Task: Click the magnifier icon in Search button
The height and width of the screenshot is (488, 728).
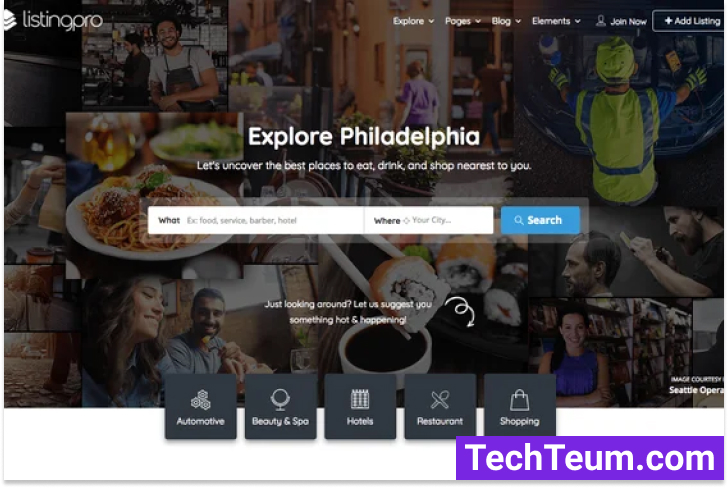Action: [519, 221]
